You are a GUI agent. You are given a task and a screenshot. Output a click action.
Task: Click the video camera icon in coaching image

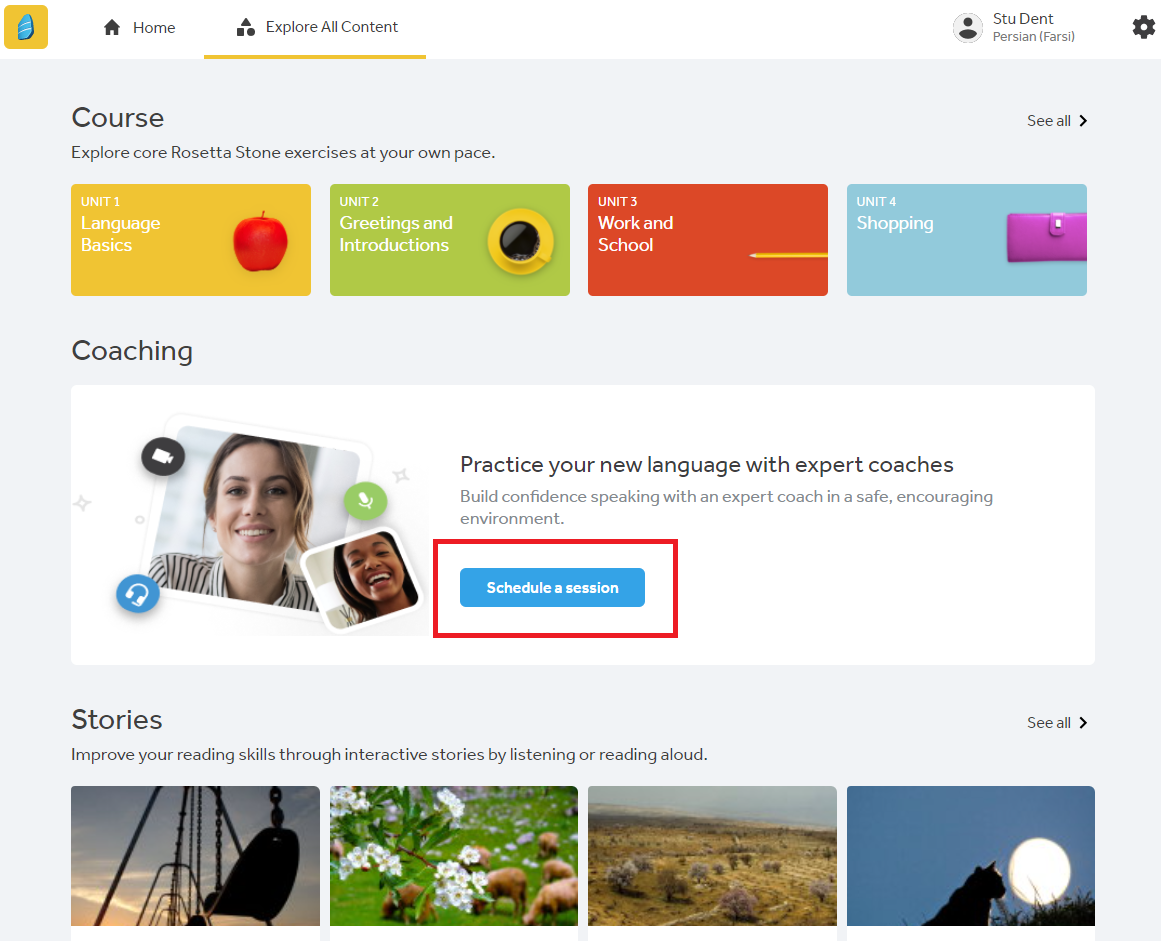pos(163,457)
